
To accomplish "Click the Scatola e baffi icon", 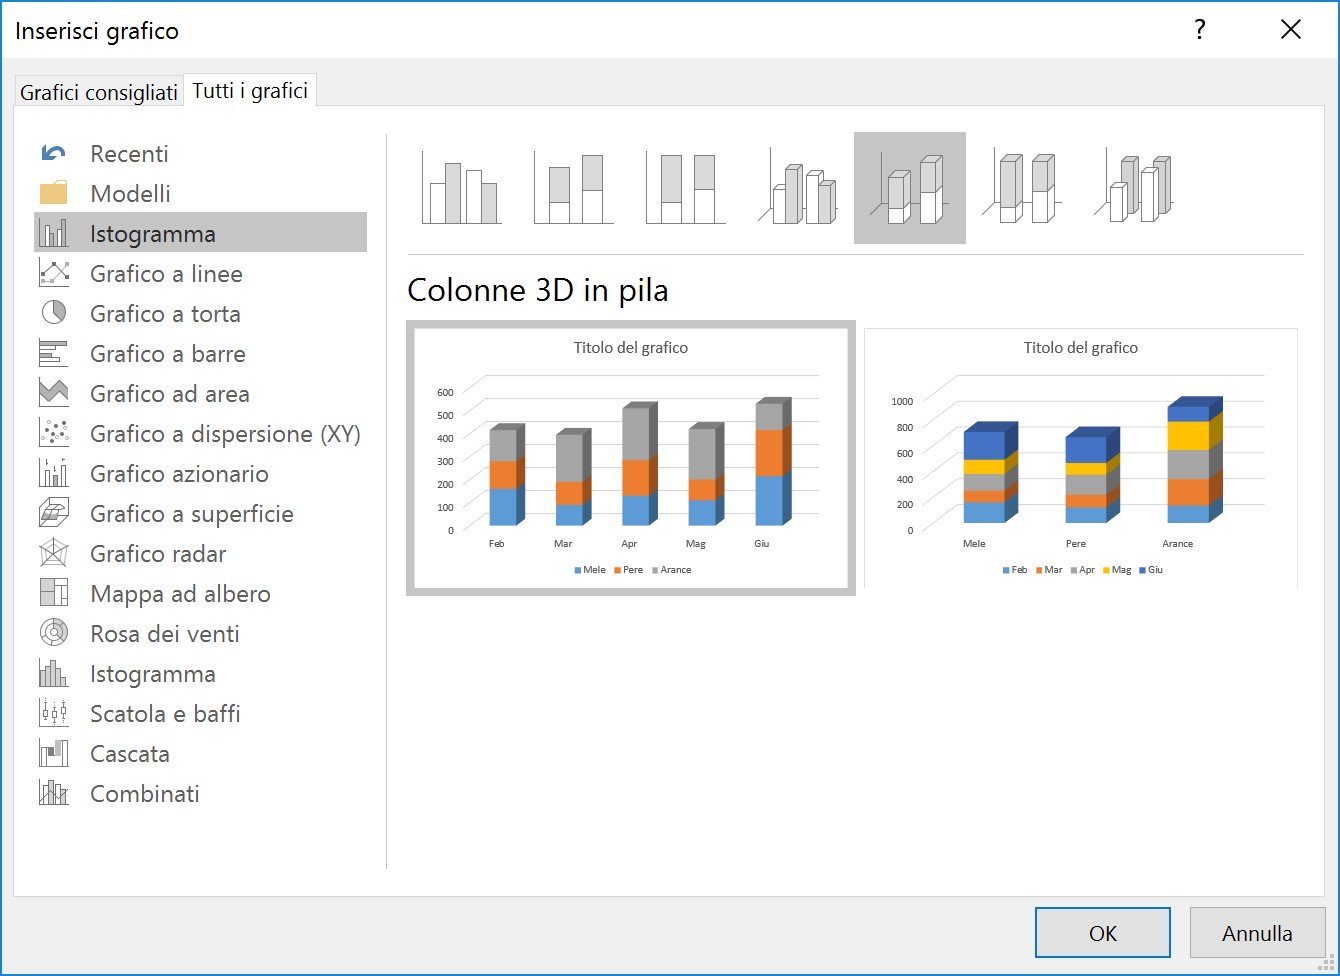I will [53, 713].
